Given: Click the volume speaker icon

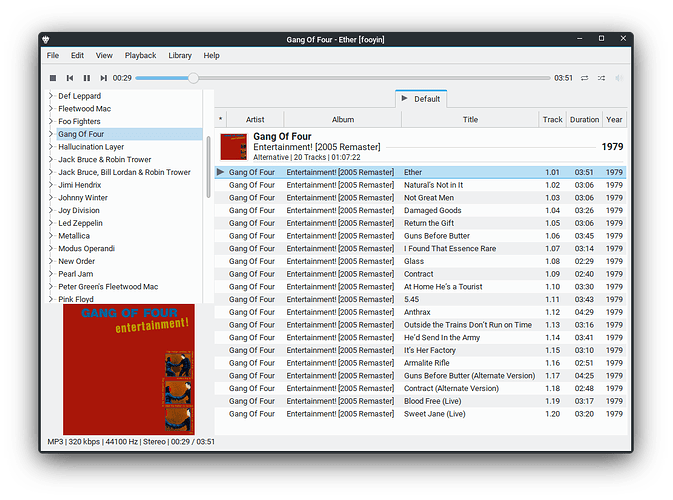Looking at the screenshot, I should coord(618,78).
